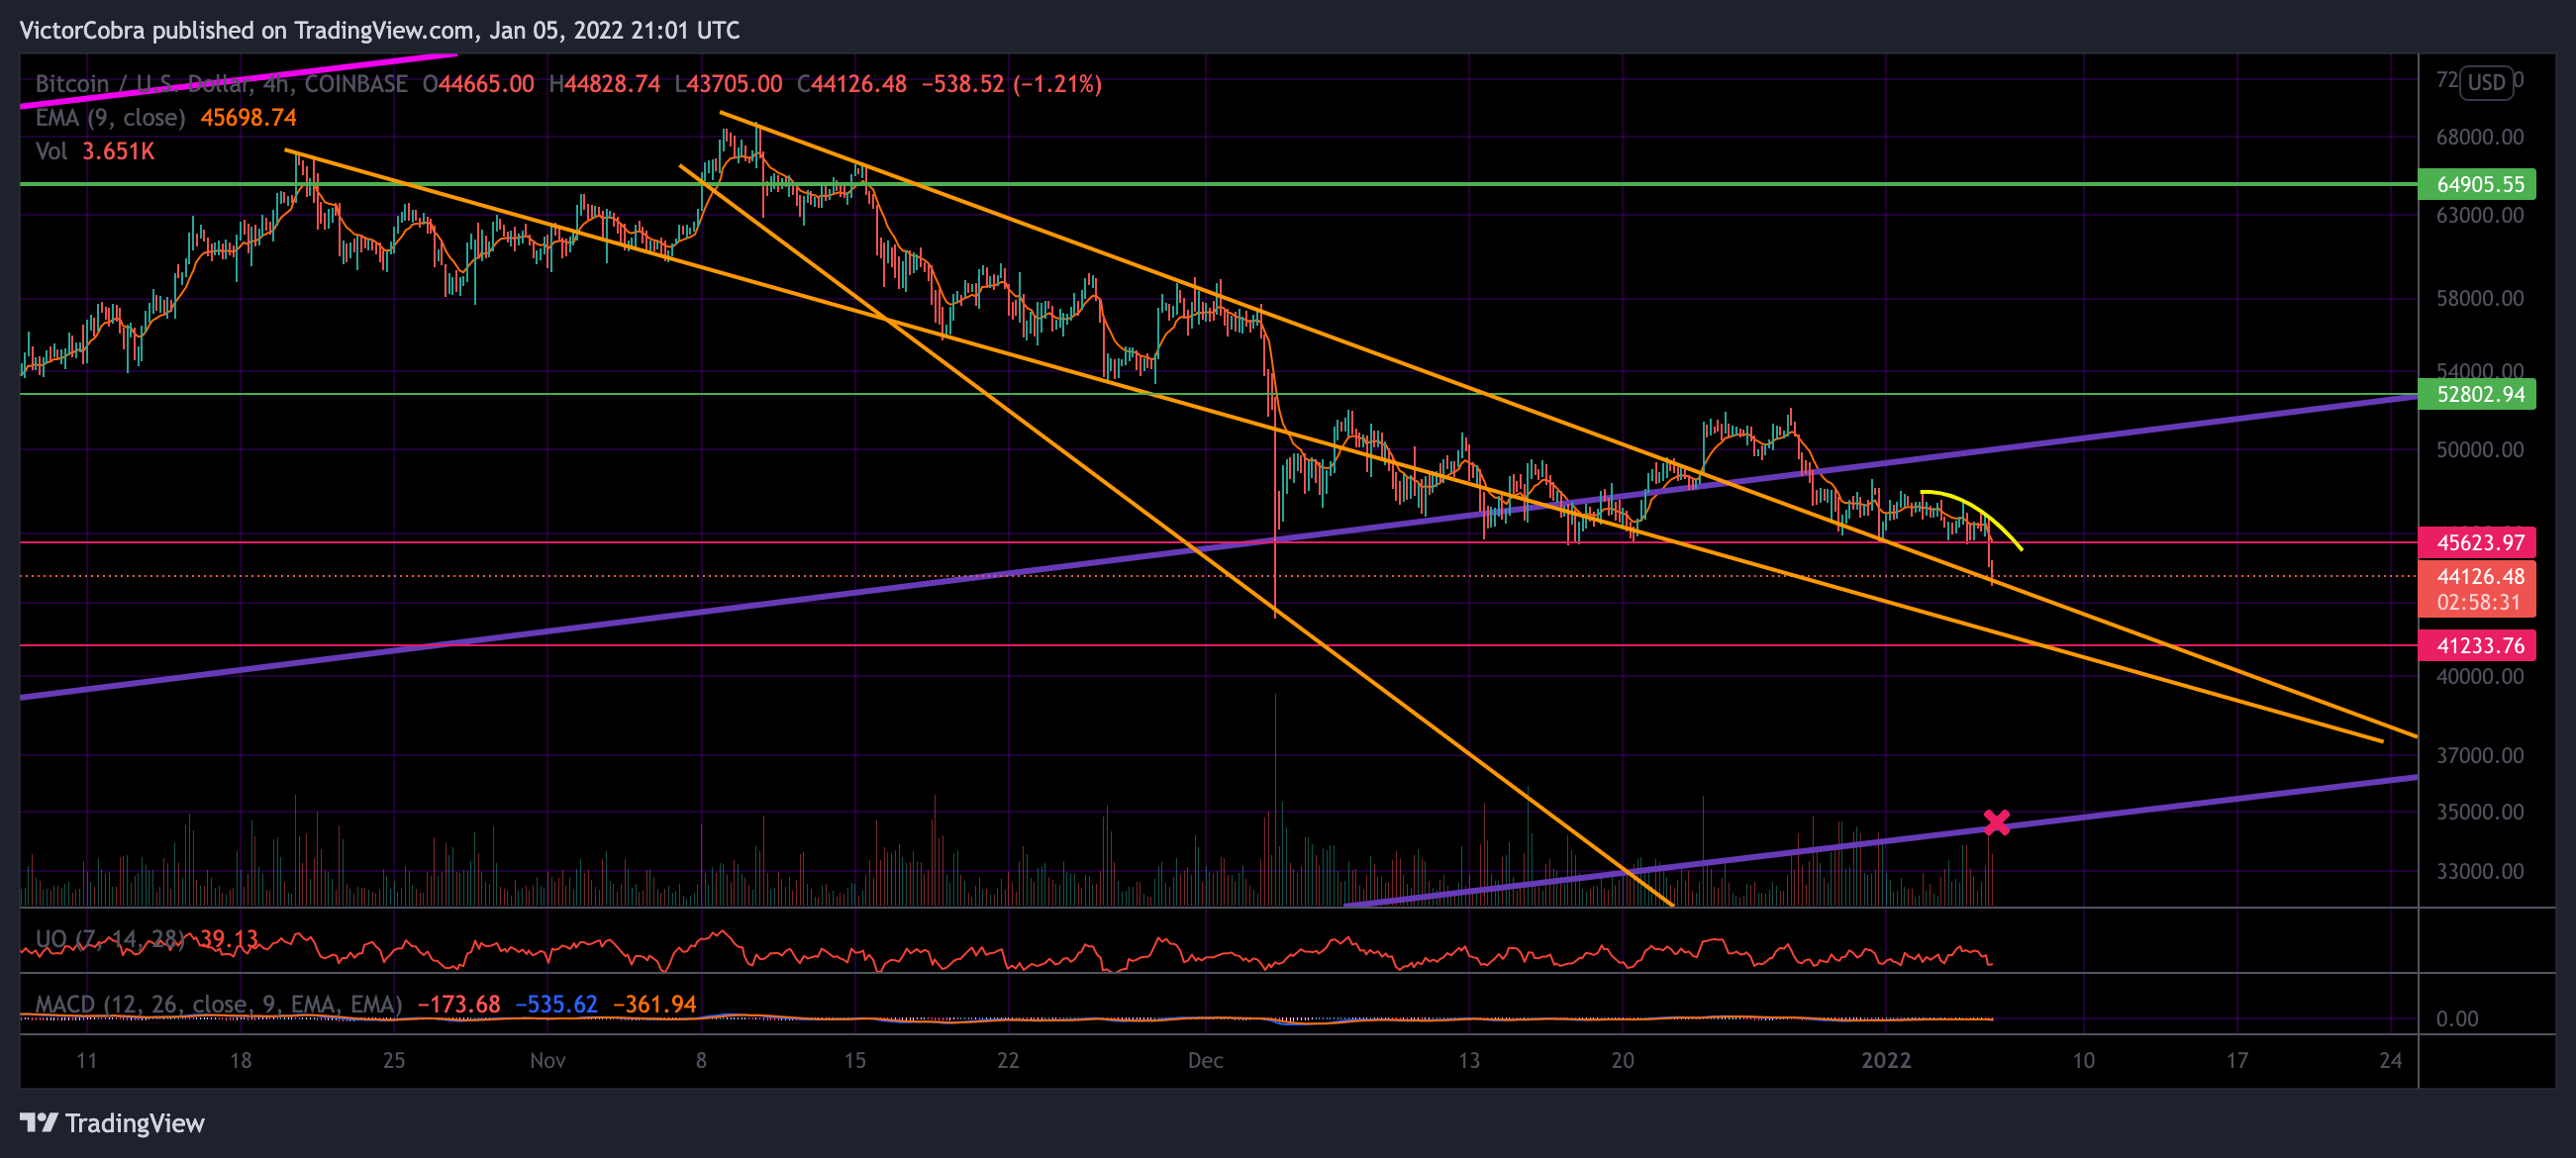The image size is (2576, 1158).
Task: Click the 68000.00 price axis label
Action: point(2480,137)
